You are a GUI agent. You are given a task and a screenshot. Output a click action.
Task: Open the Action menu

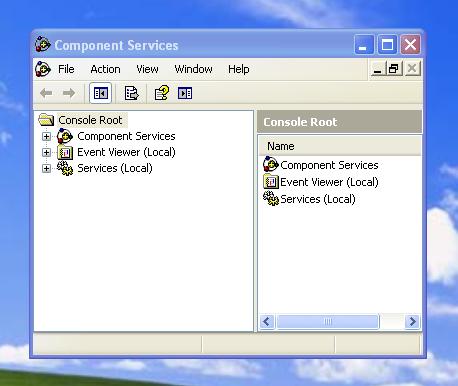[105, 69]
